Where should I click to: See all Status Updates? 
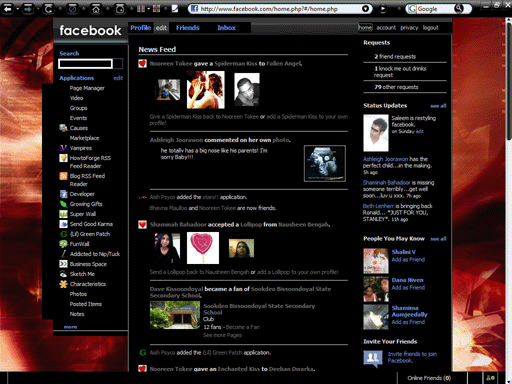(x=438, y=106)
